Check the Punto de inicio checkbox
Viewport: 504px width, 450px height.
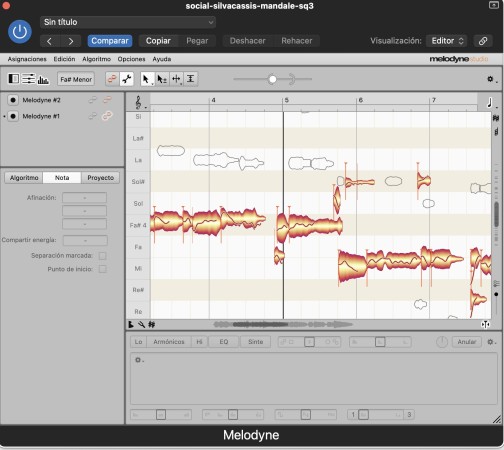103,269
